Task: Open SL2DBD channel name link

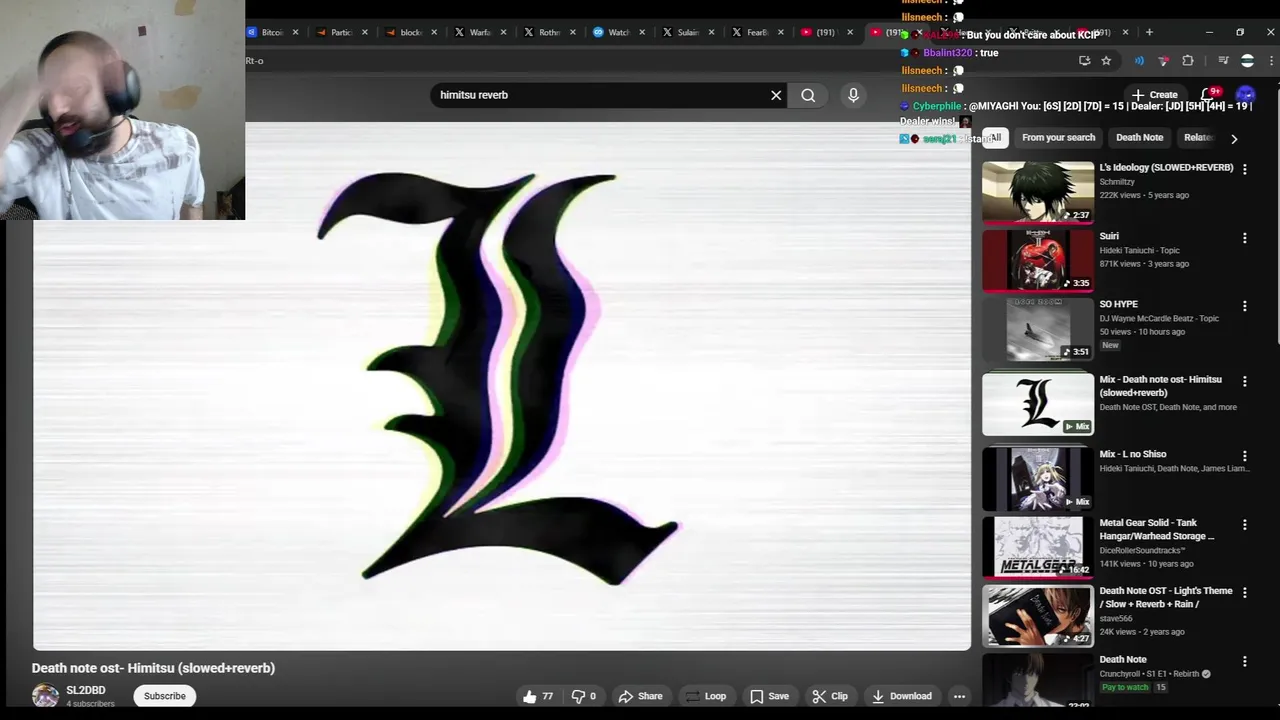Action: [x=85, y=690]
